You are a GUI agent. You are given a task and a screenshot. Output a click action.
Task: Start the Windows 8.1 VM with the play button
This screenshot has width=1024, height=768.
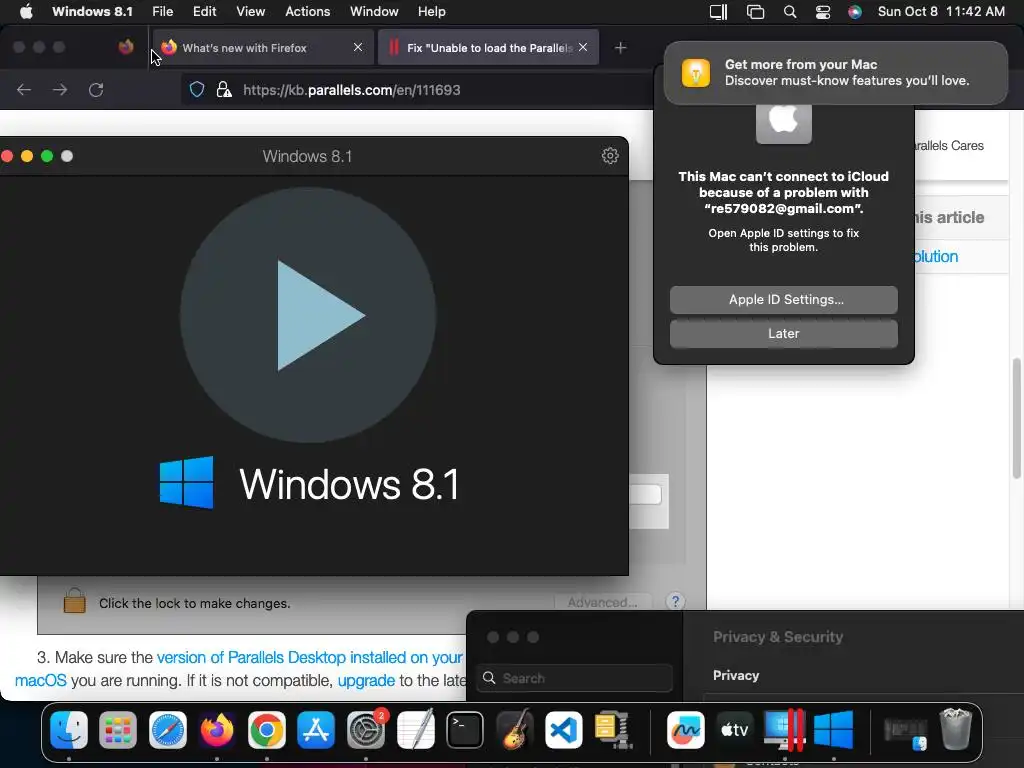pyautogui.click(x=308, y=315)
